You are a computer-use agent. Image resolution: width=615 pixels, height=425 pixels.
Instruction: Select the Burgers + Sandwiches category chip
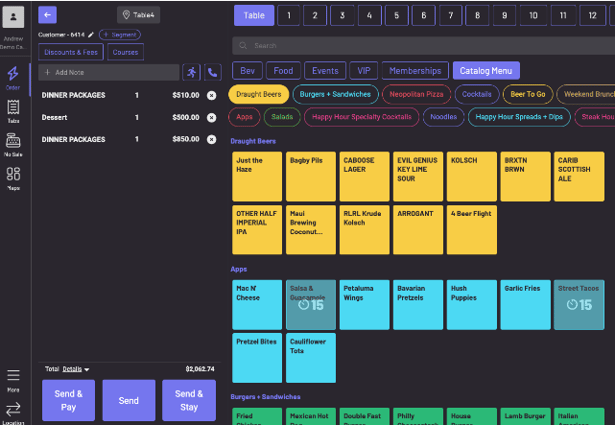pos(334,94)
